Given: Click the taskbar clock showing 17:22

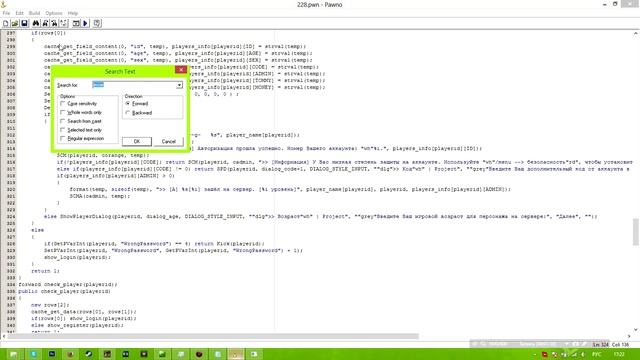Looking at the screenshot, I should [x=619, y=354].
